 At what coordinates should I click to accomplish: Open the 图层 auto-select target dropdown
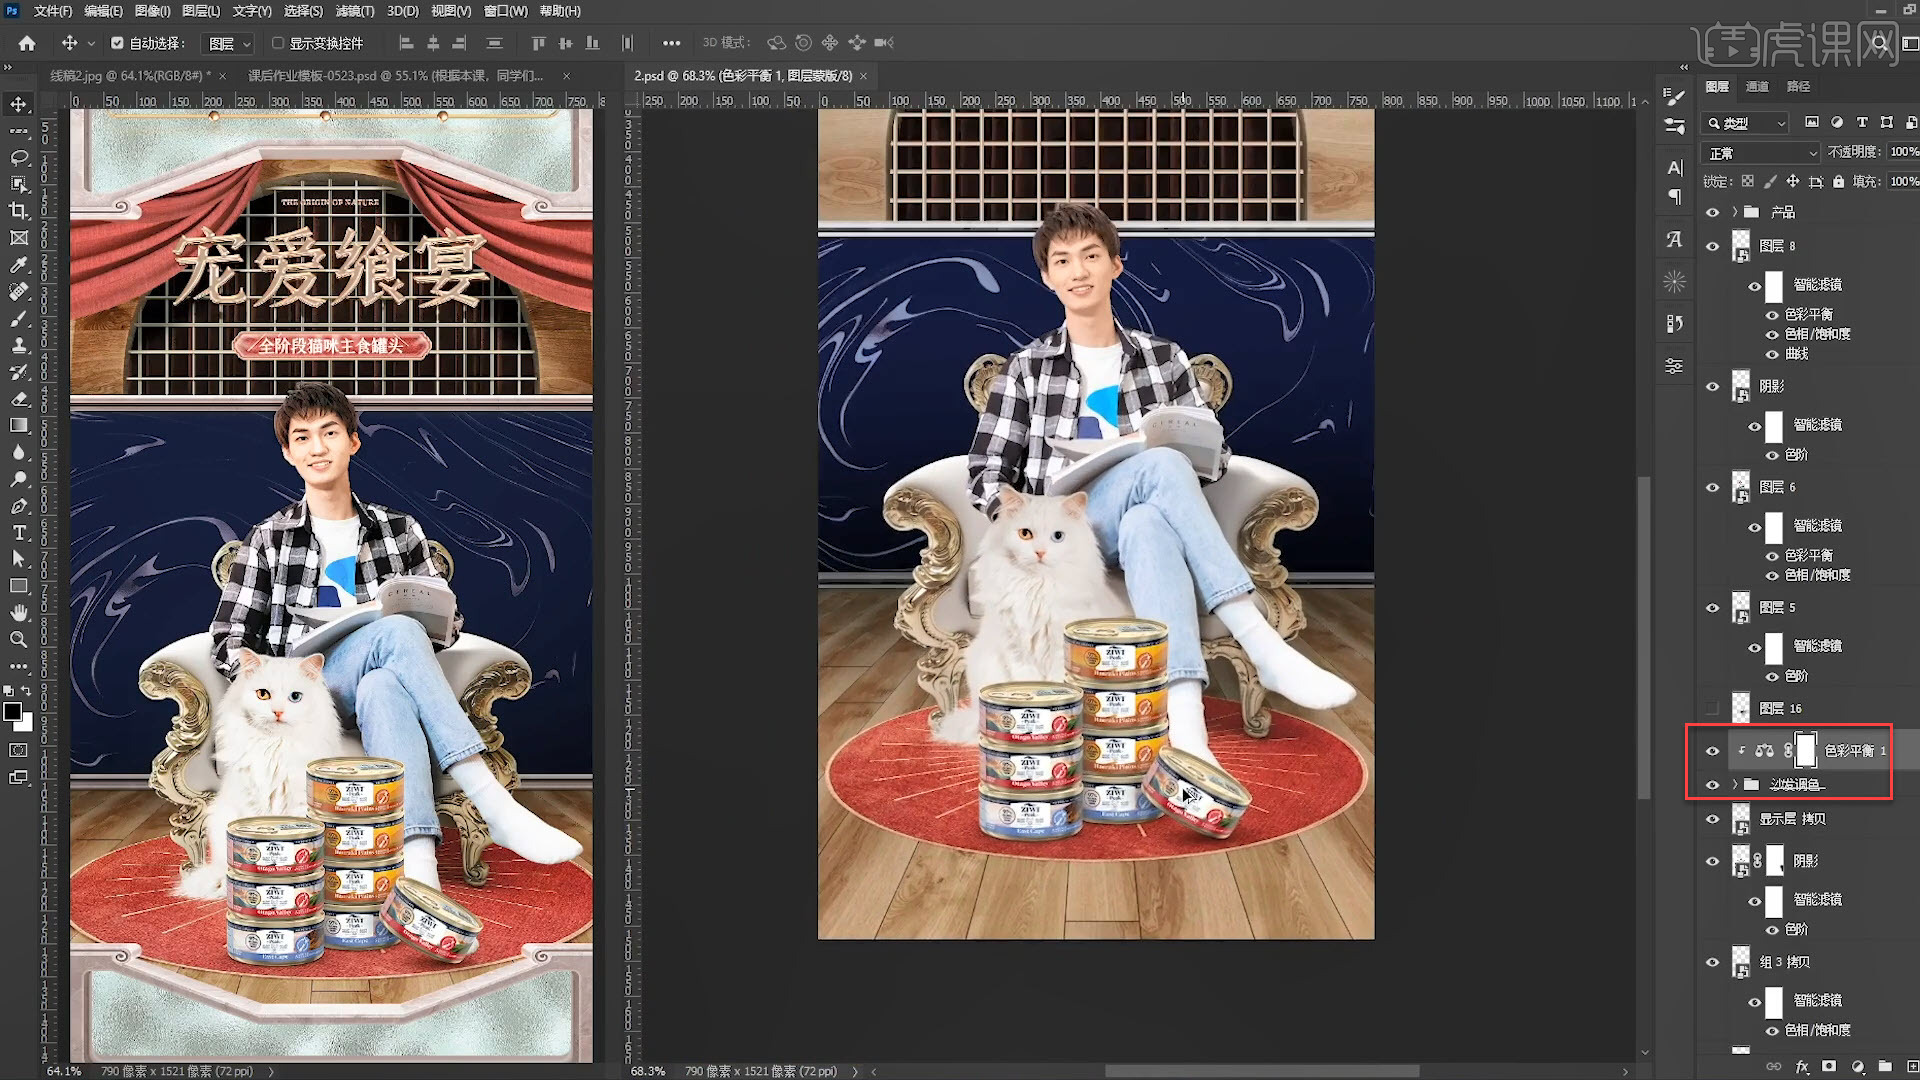coord(229,43)
